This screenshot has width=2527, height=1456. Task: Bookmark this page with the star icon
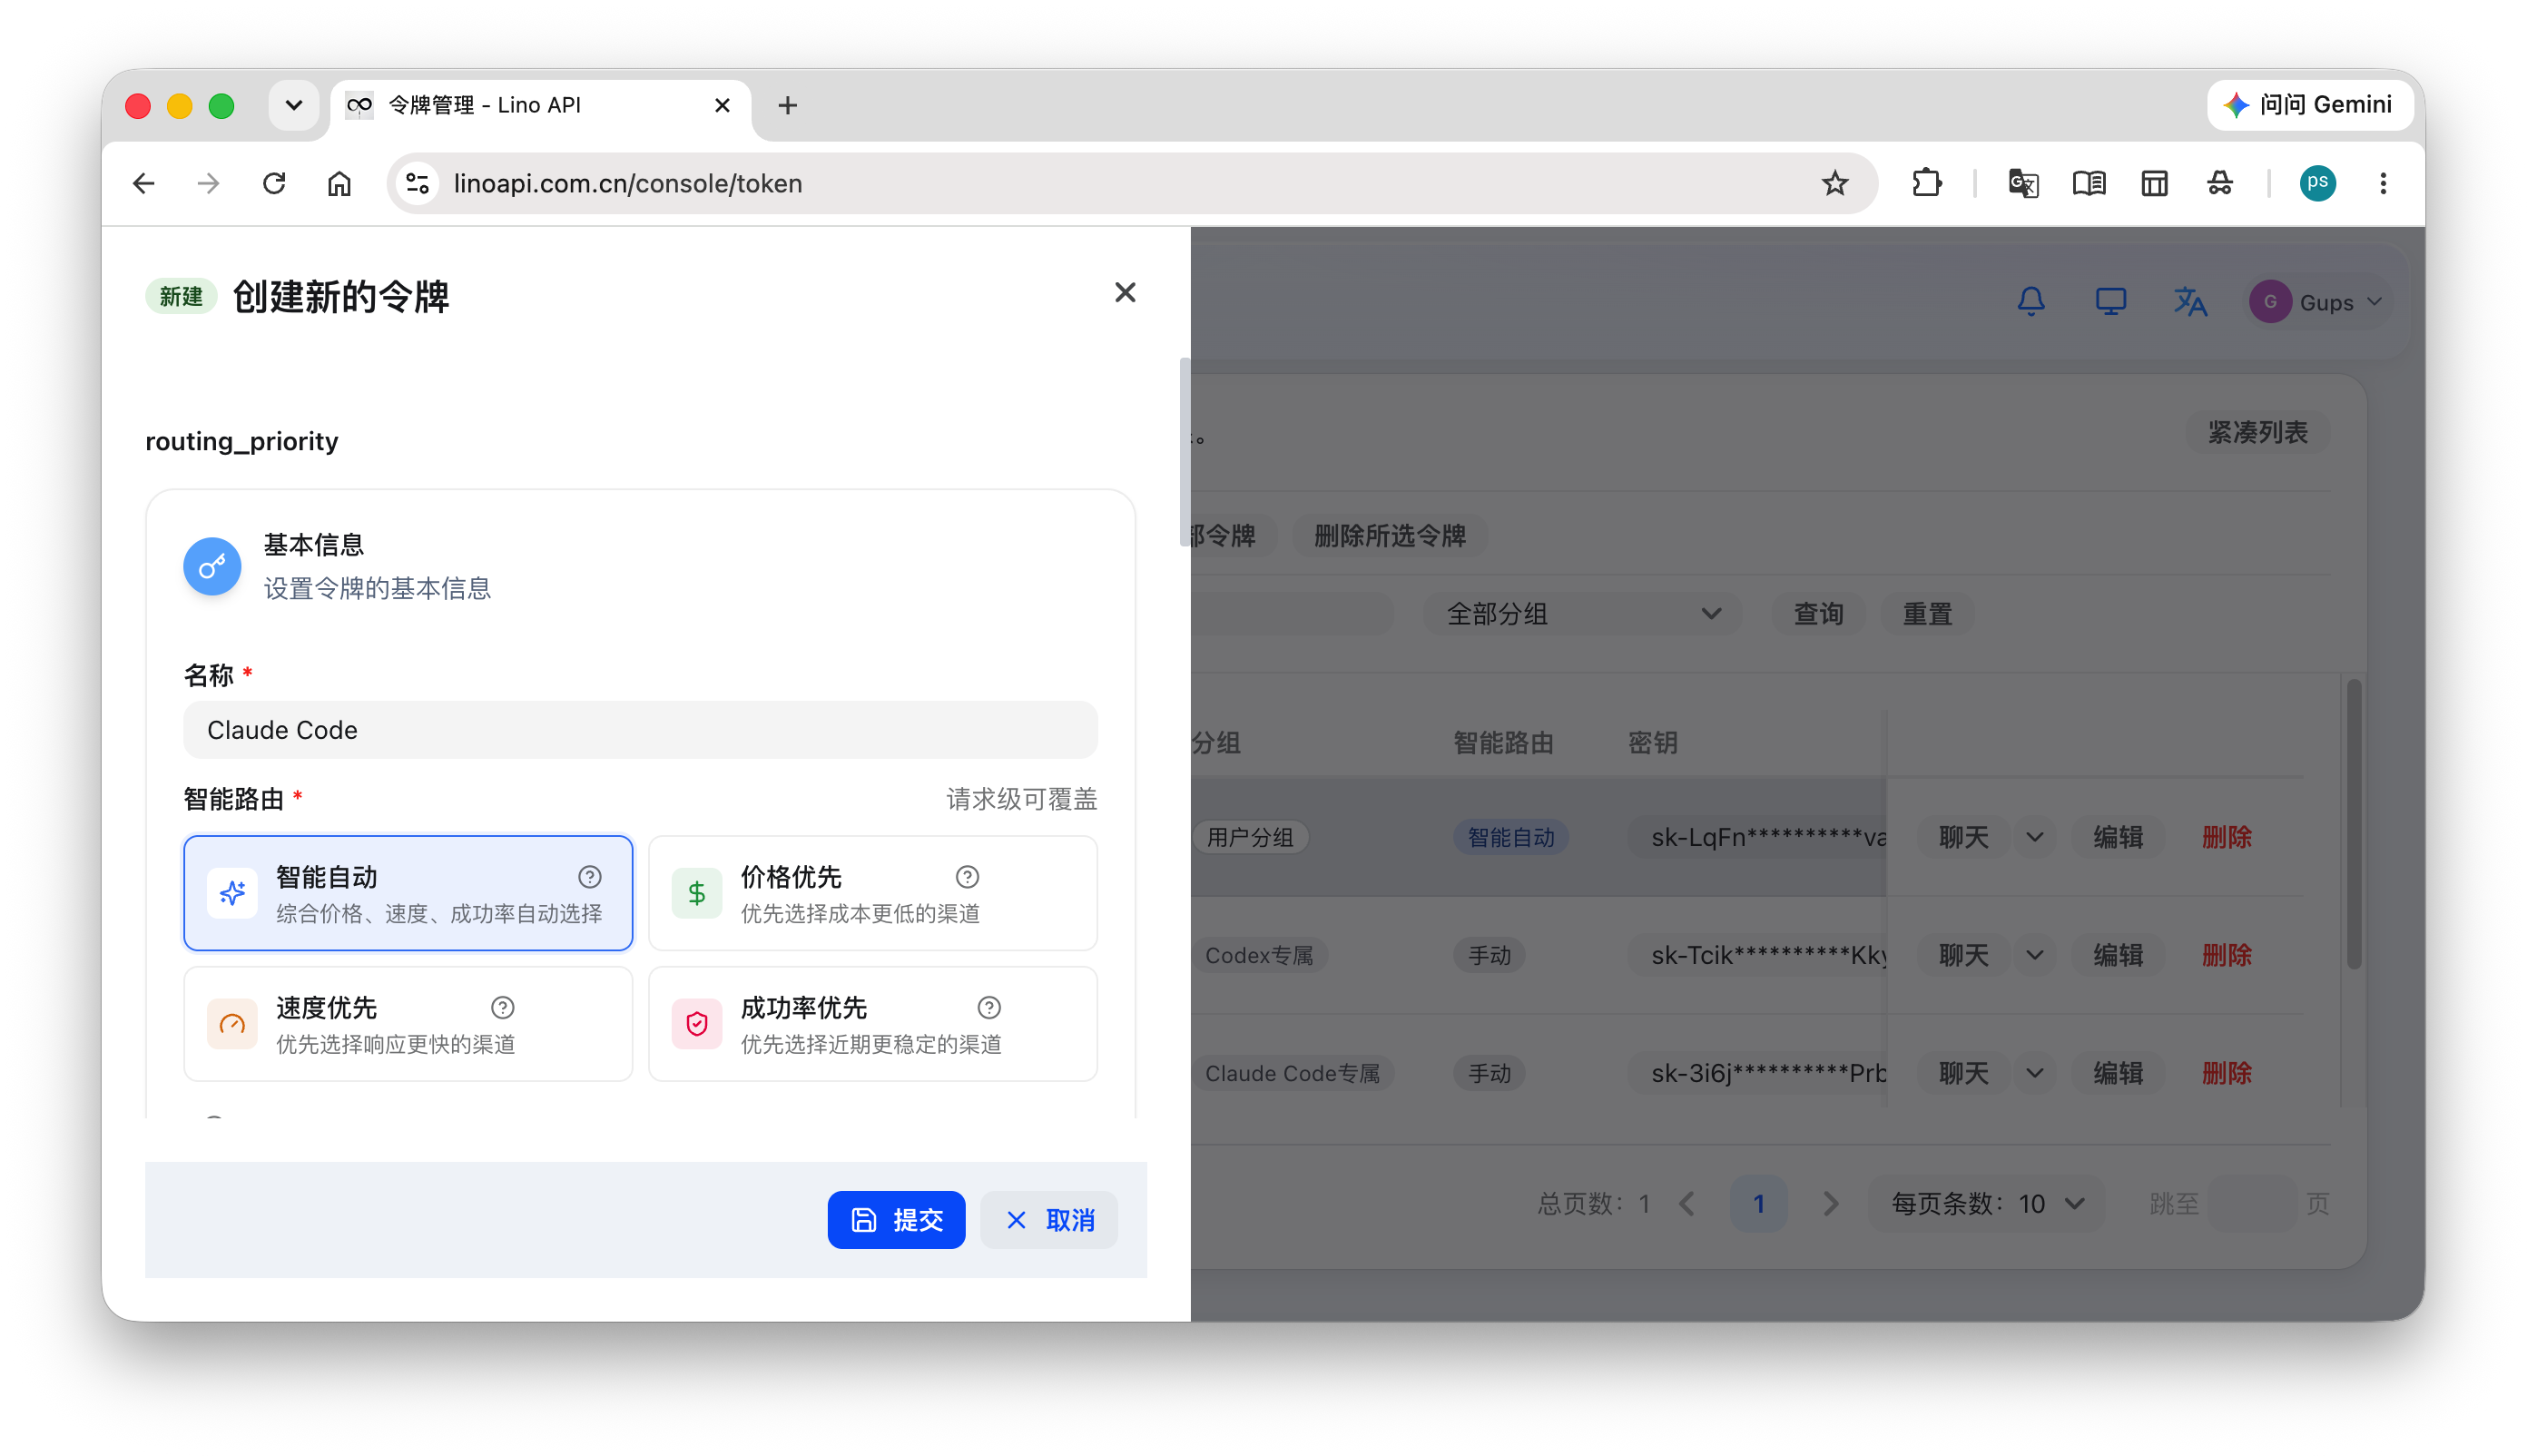tap(1834, 183)
